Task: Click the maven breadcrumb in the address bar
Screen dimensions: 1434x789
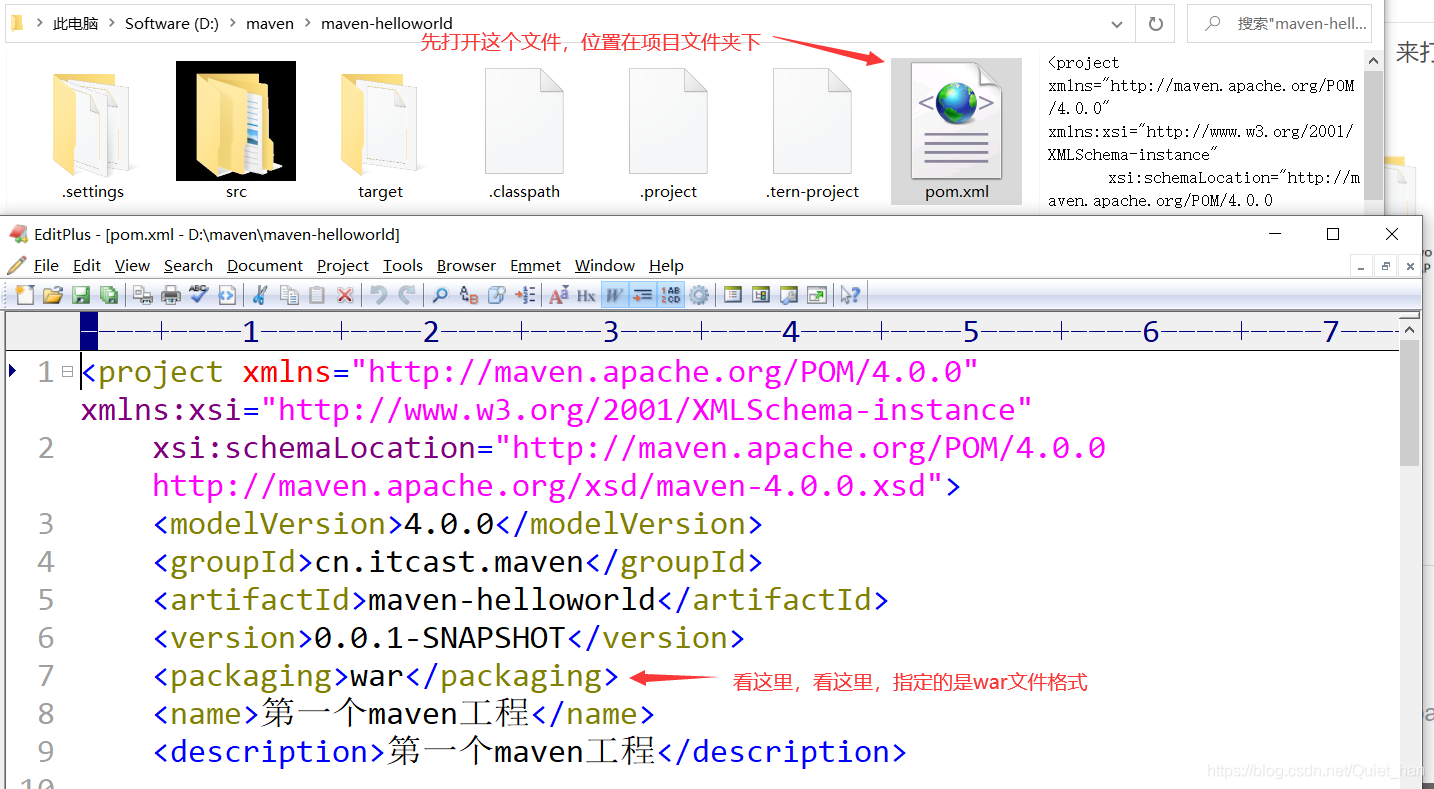Action: tap(270, 23)
